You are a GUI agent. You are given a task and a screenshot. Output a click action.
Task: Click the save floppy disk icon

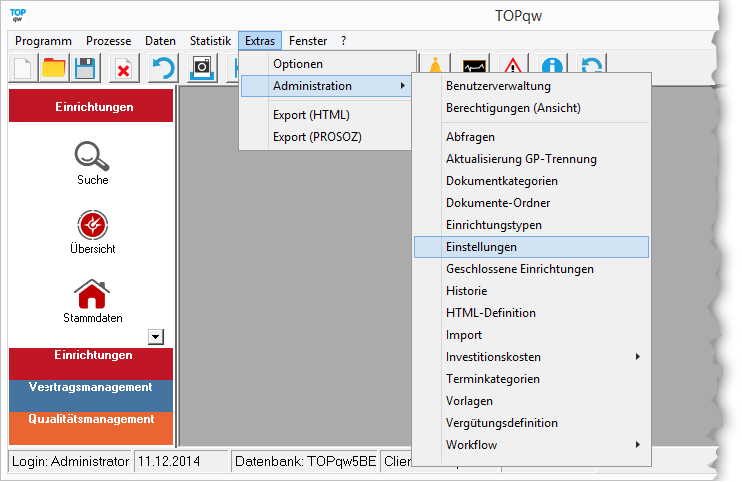[x=85, y=68]
